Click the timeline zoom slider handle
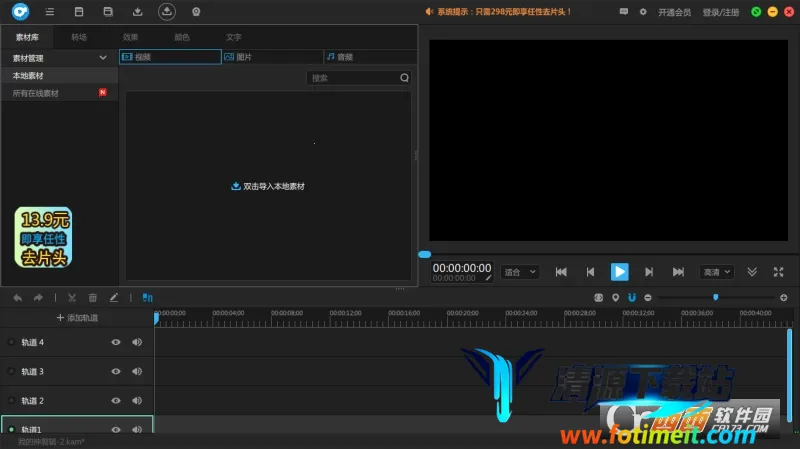The image size is (800, 449). click(715, 297)
